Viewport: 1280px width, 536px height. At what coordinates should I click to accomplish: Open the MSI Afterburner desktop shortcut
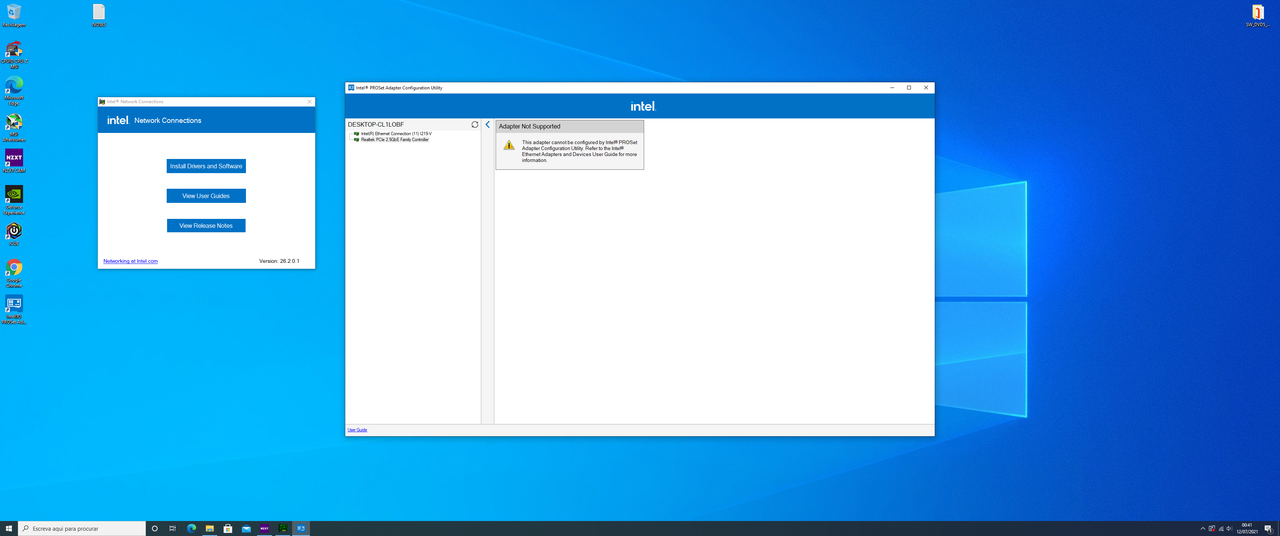(14, 125)
